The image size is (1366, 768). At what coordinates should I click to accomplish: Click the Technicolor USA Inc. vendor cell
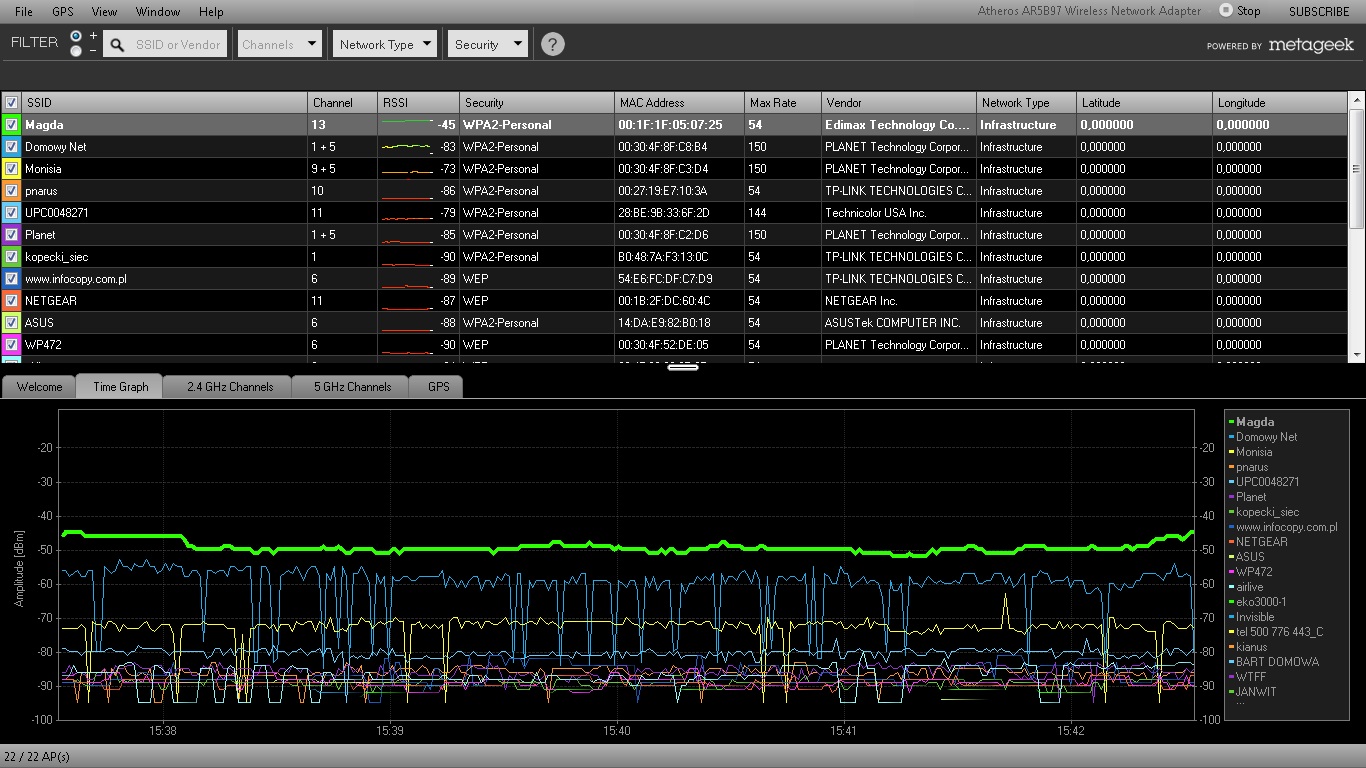coord(899,213)
